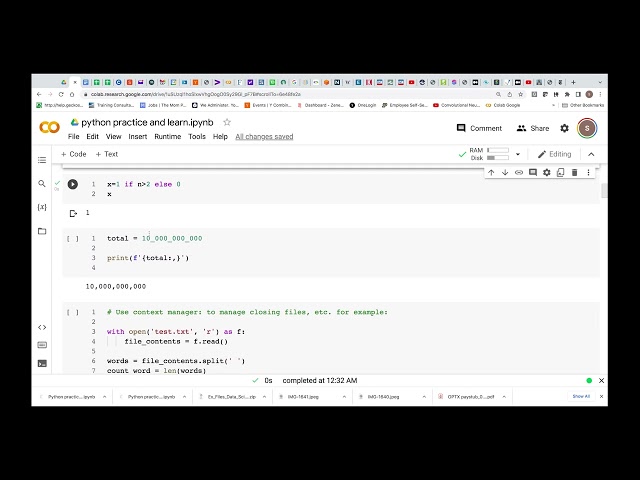Move cell up arrow in cell toolbar
The width and height of the screenshot is (640, 480).
491,172
